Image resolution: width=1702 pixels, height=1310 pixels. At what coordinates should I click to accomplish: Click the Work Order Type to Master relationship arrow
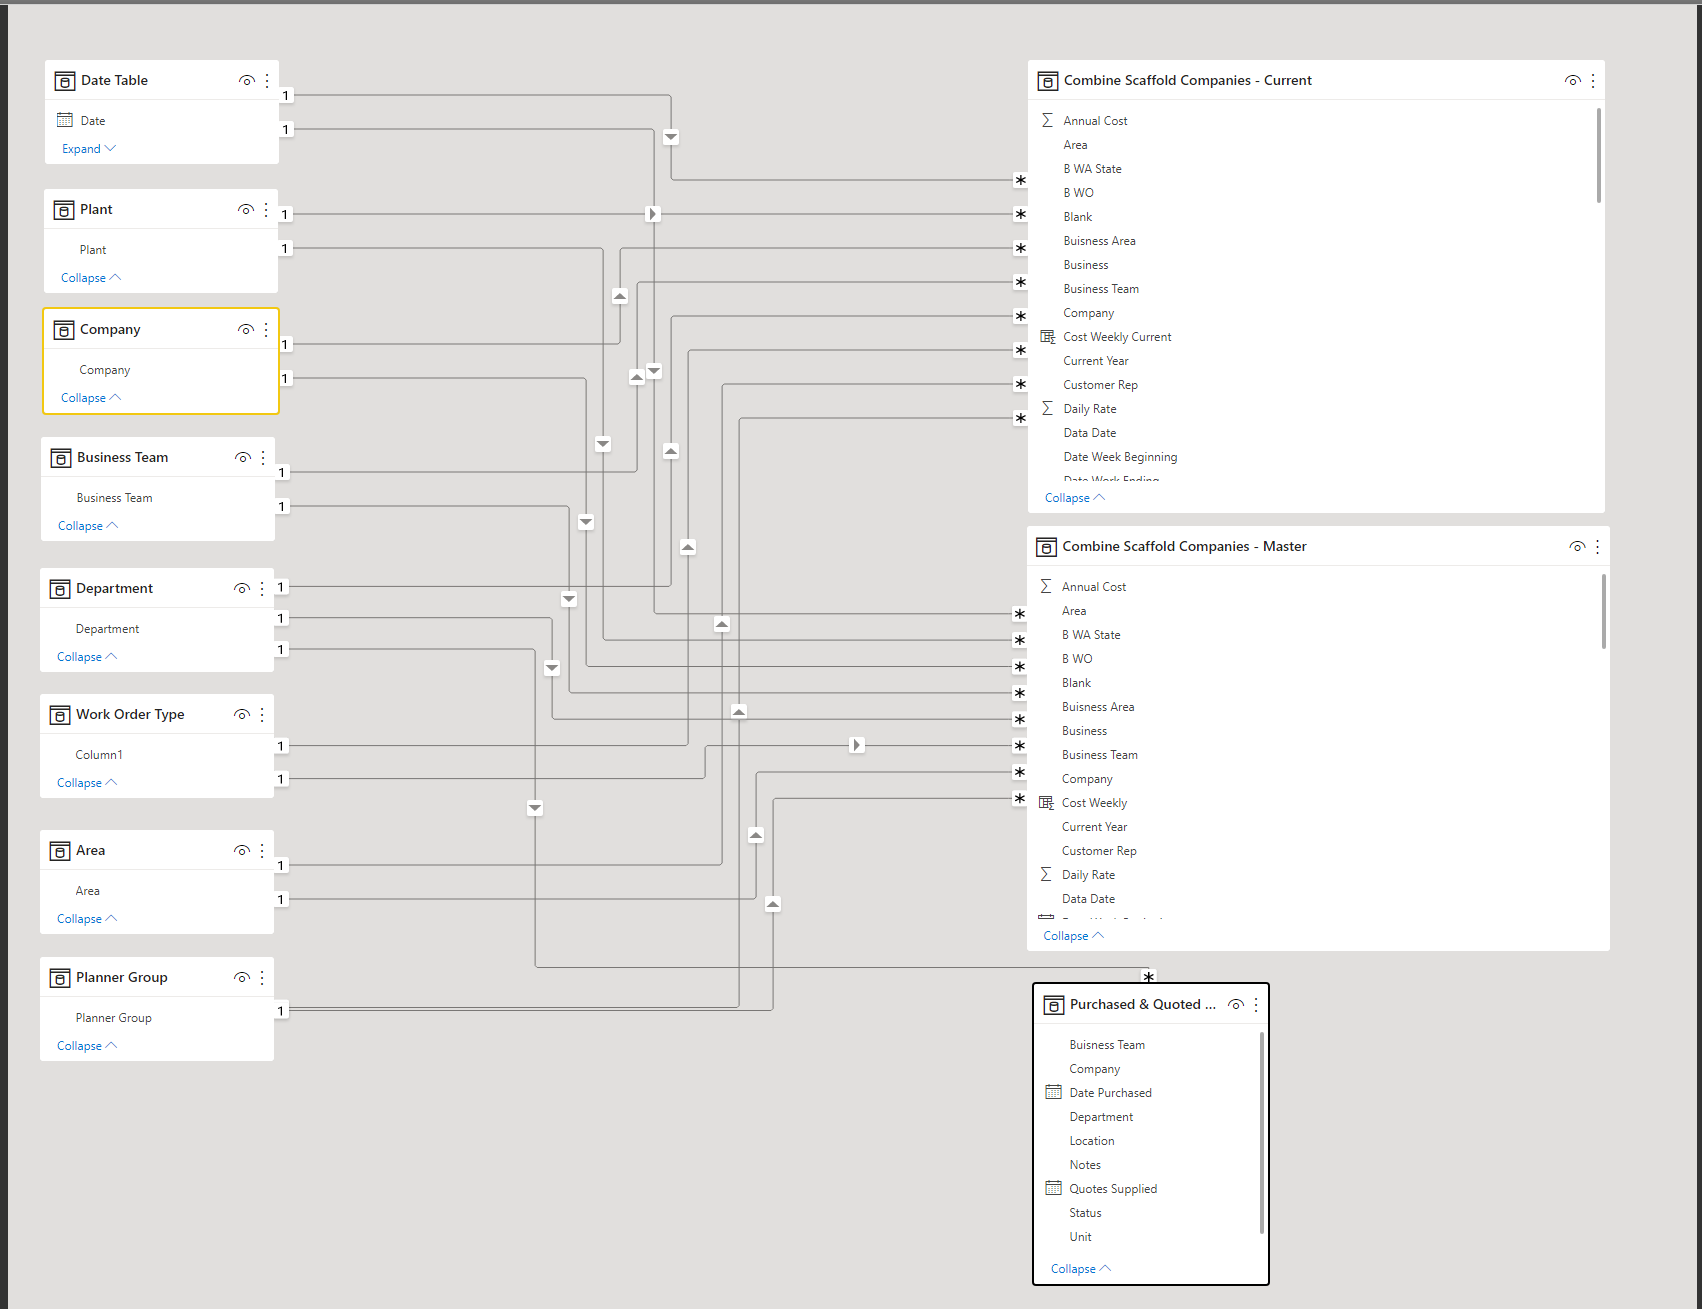tap(857, 745)
